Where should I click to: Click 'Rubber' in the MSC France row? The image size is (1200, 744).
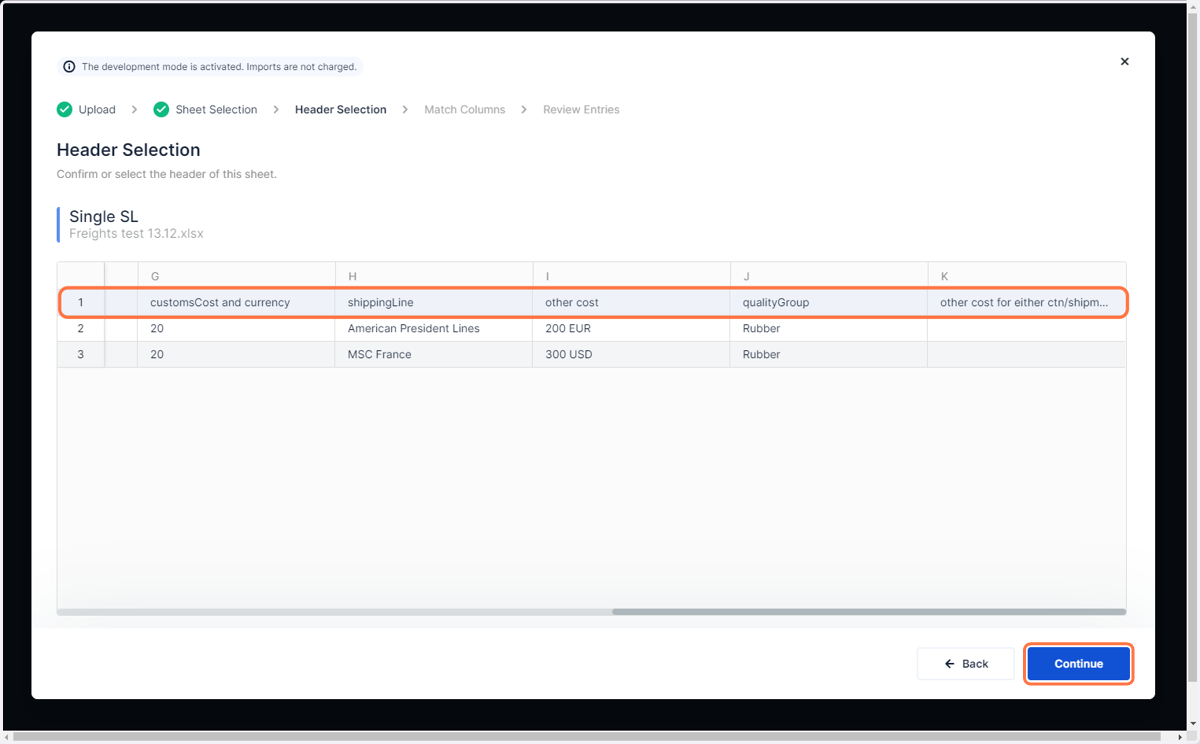[829, 354]
